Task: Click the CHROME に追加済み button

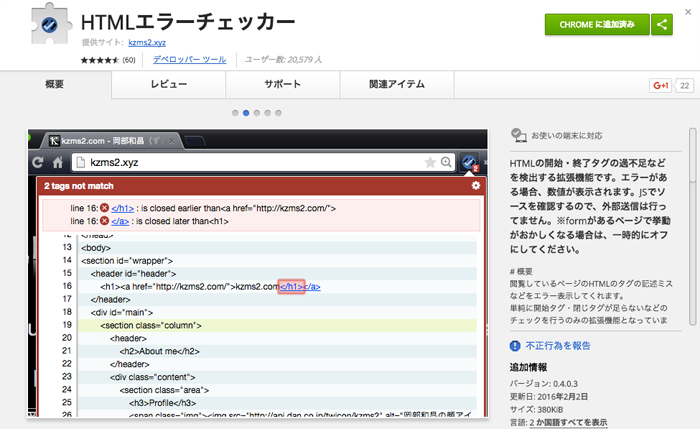Action: pyautogui.click(x=597, y=24)
